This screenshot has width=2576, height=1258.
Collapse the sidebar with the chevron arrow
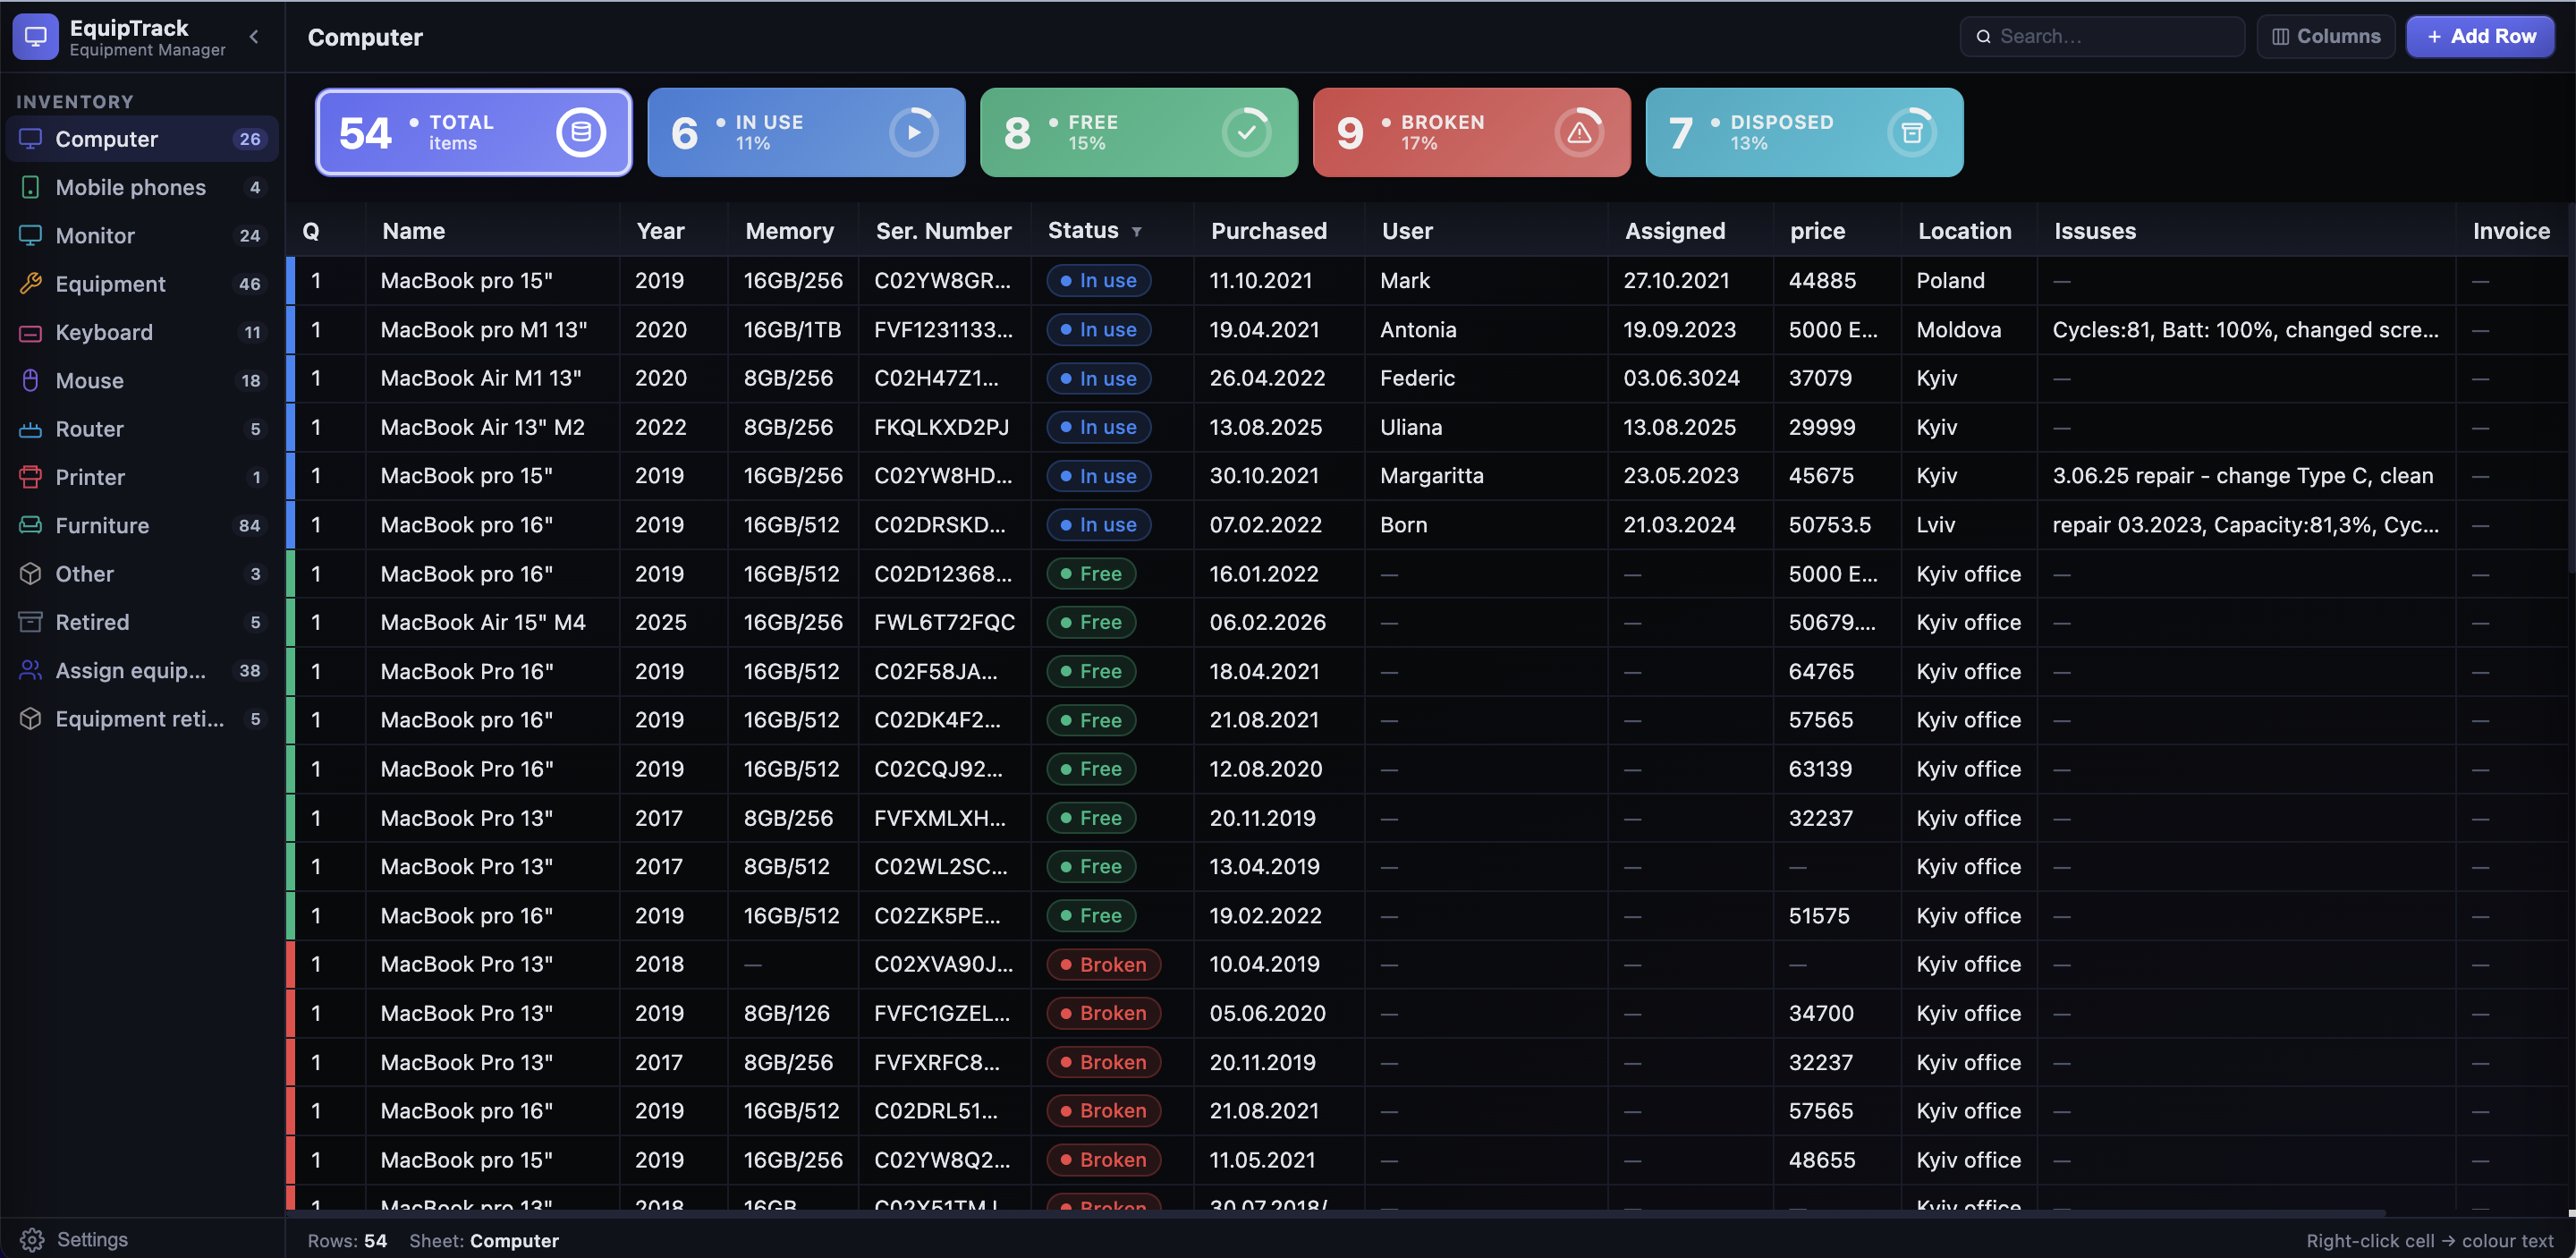[254, 37]
